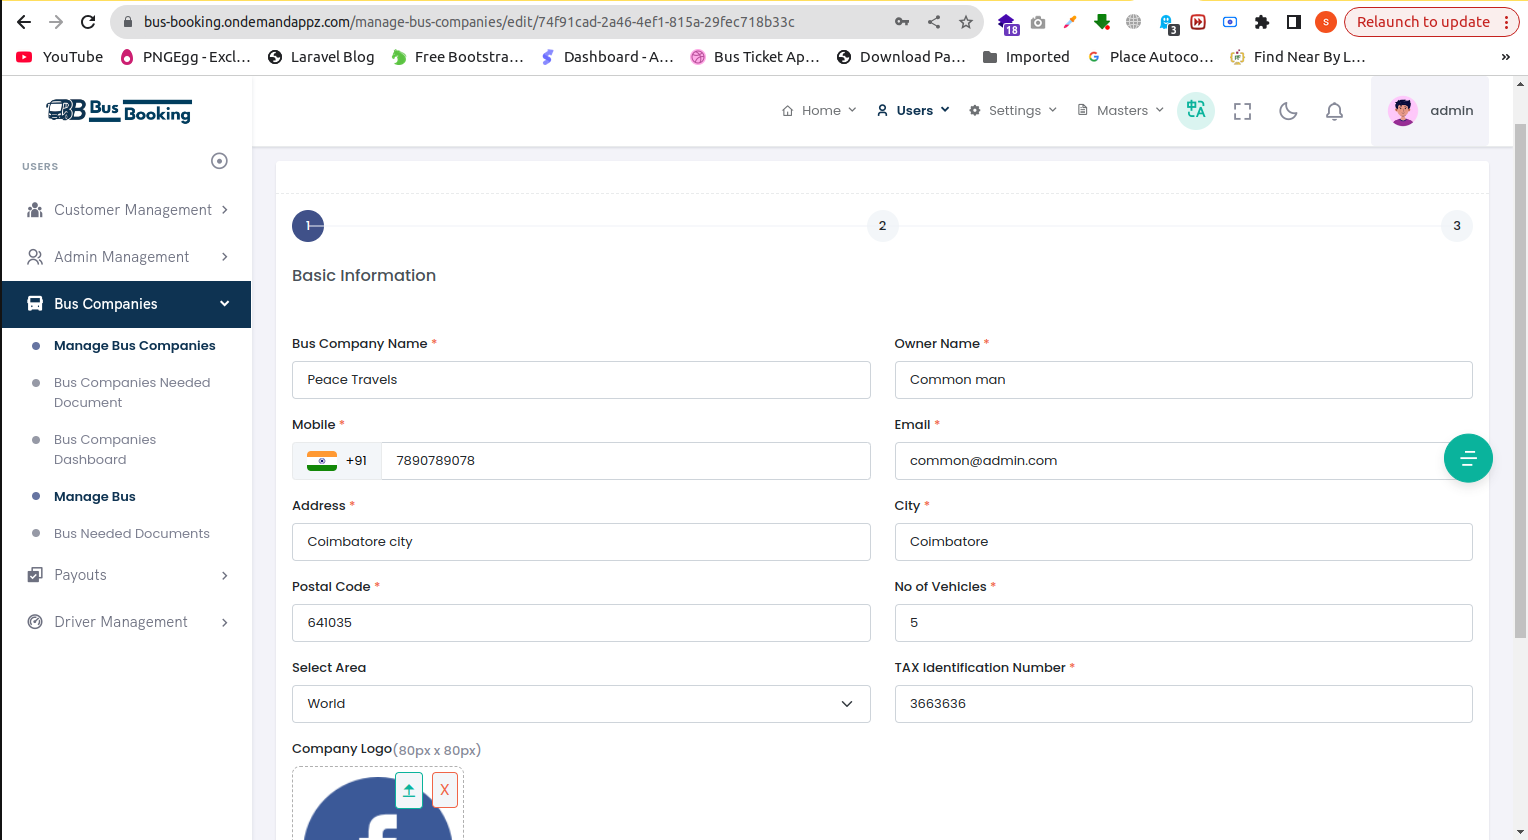Image resolution: width=1528 pixels, height=840 pixels.
Task: Toggle the sidebar pin circle icon
Action: click(220, 161)
